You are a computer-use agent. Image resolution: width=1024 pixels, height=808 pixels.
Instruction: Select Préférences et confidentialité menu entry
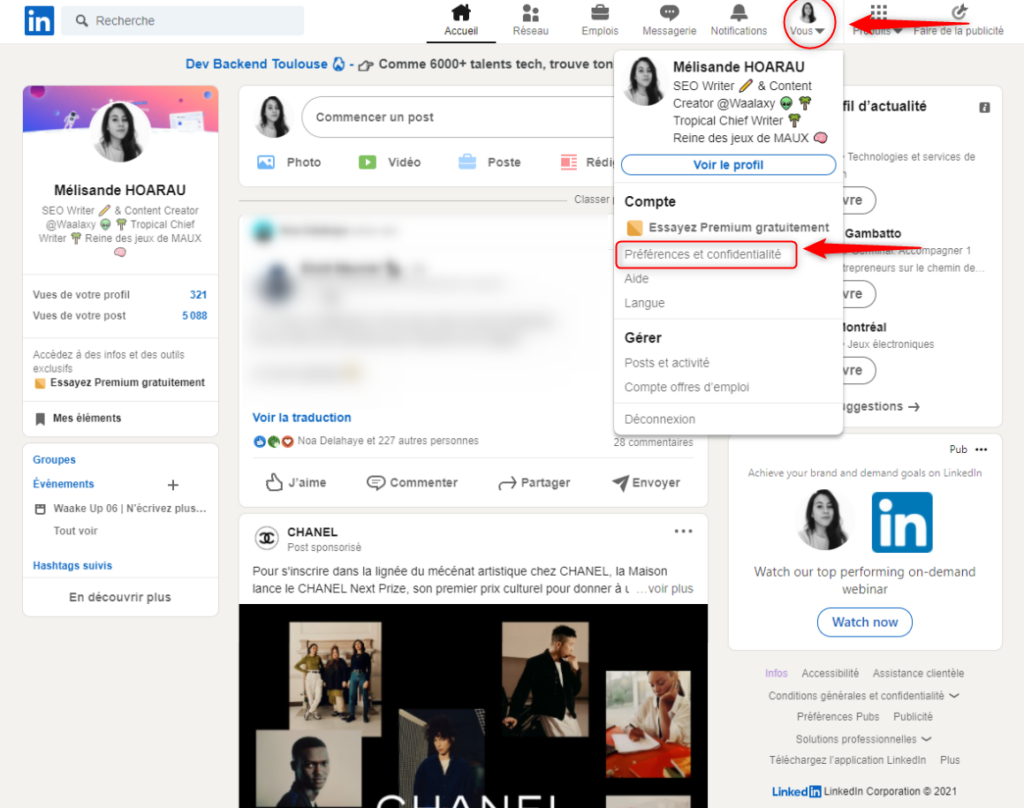[x=706, y=255]
